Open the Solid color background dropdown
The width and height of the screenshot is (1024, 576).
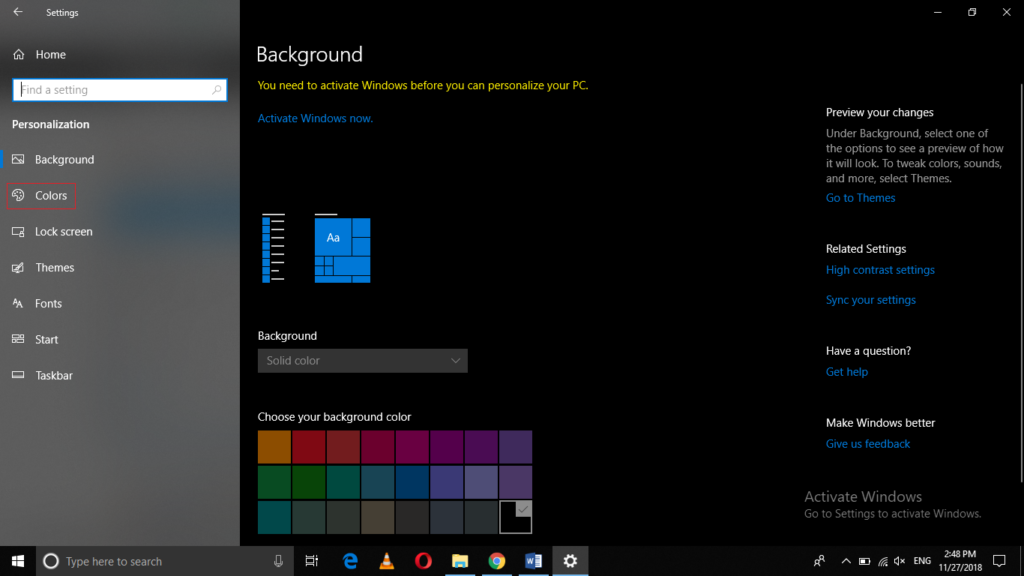[x=362, y=360]
